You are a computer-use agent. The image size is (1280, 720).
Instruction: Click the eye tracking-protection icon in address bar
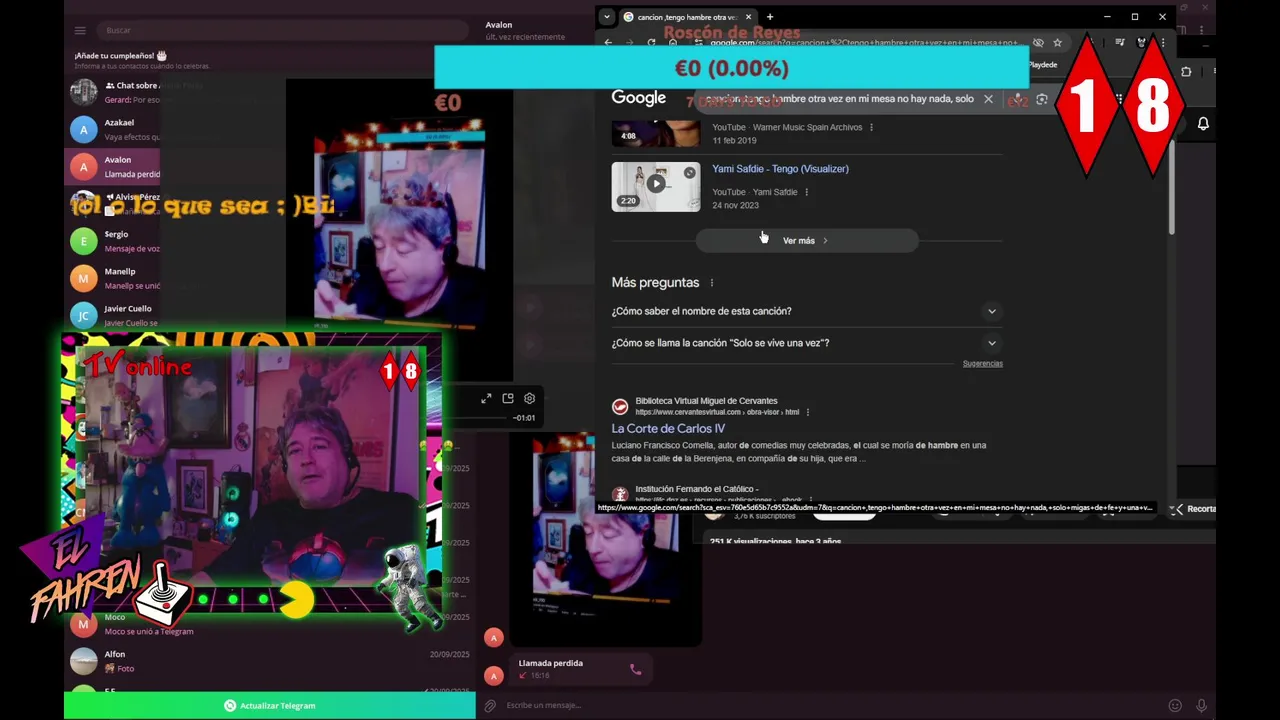[1038, 42]
